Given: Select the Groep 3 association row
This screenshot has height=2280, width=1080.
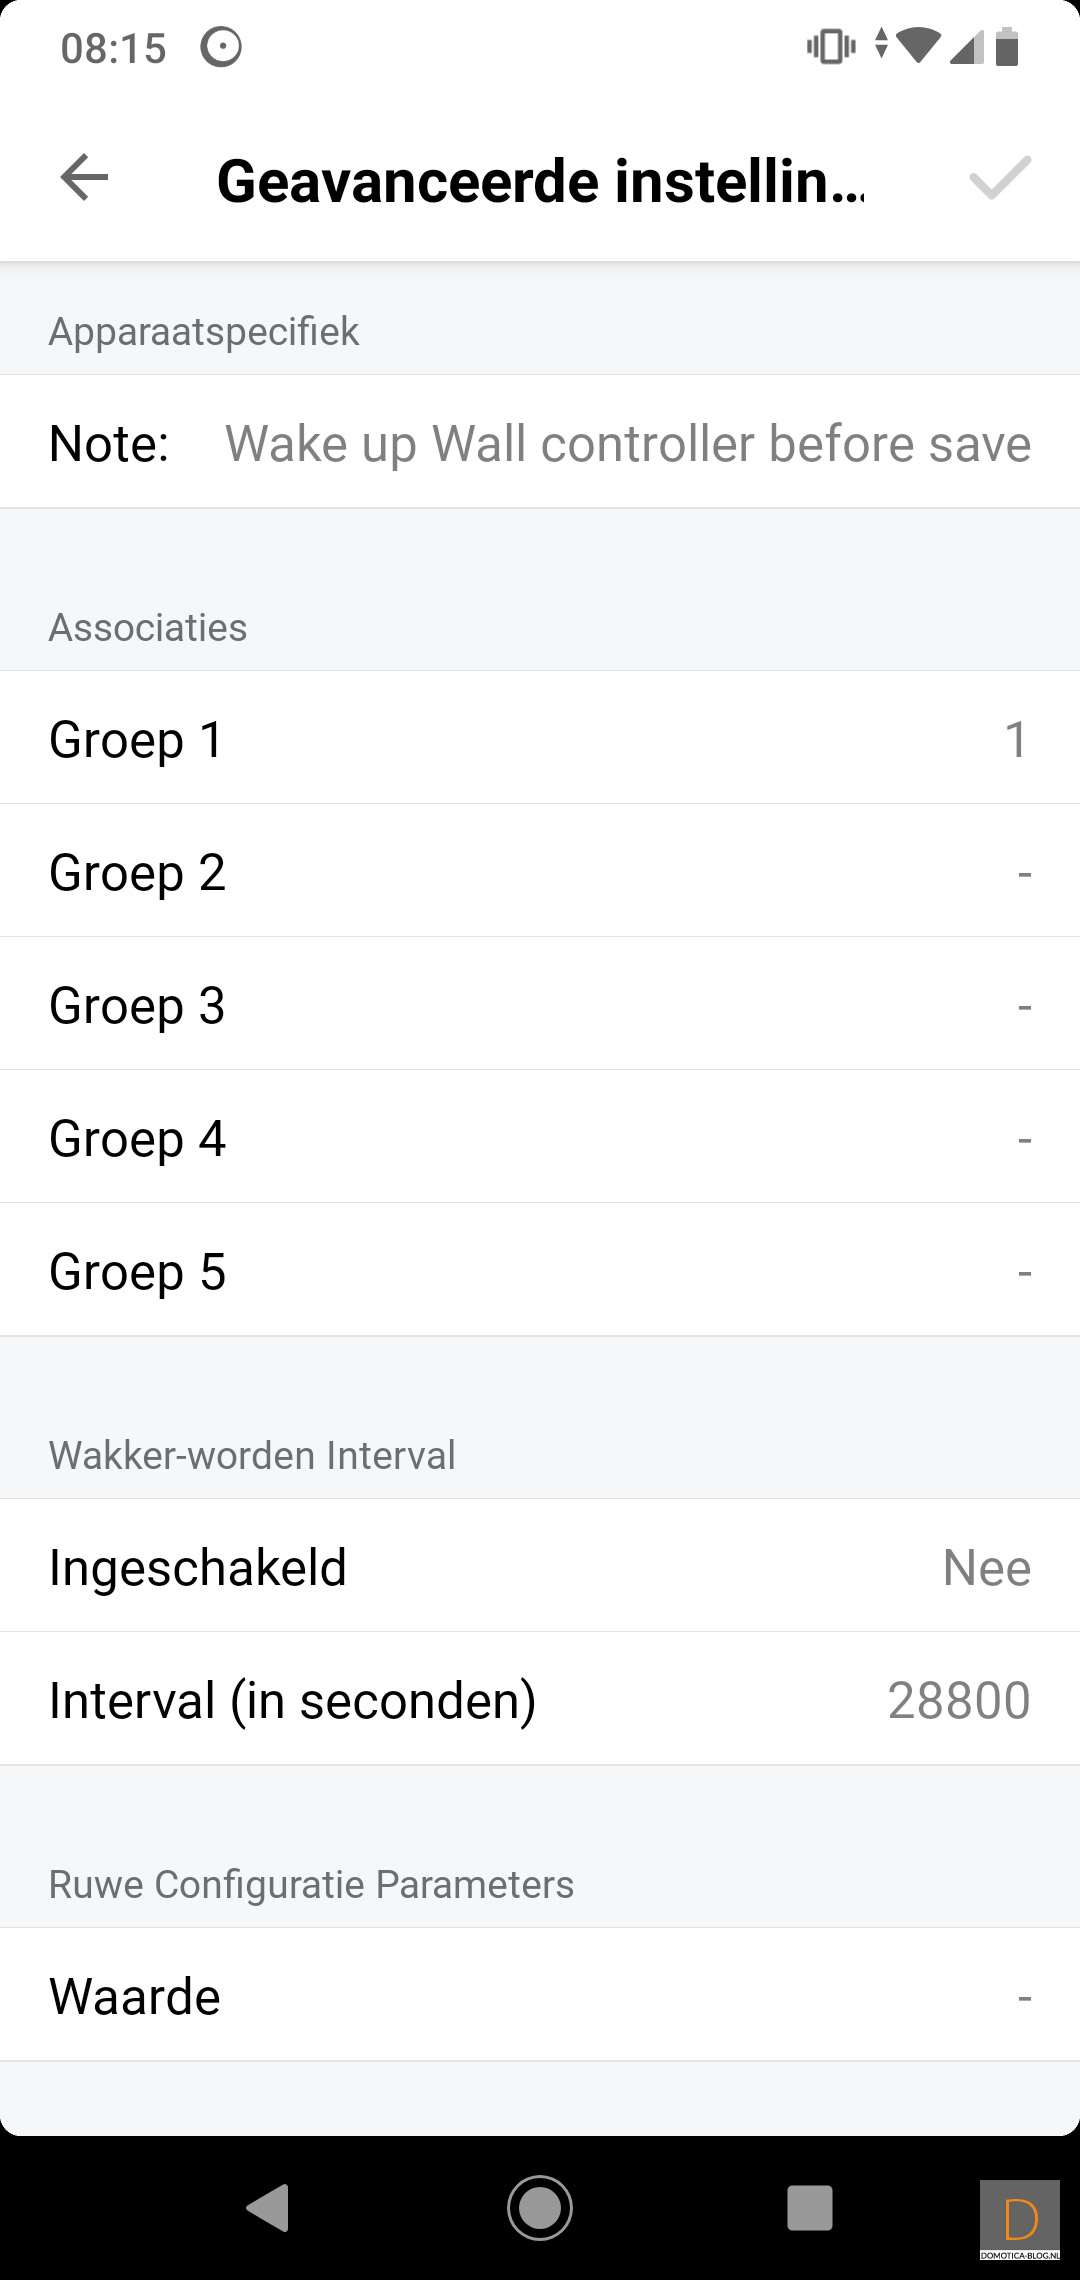Looking at the screenshot, I should pos(540,1005).
